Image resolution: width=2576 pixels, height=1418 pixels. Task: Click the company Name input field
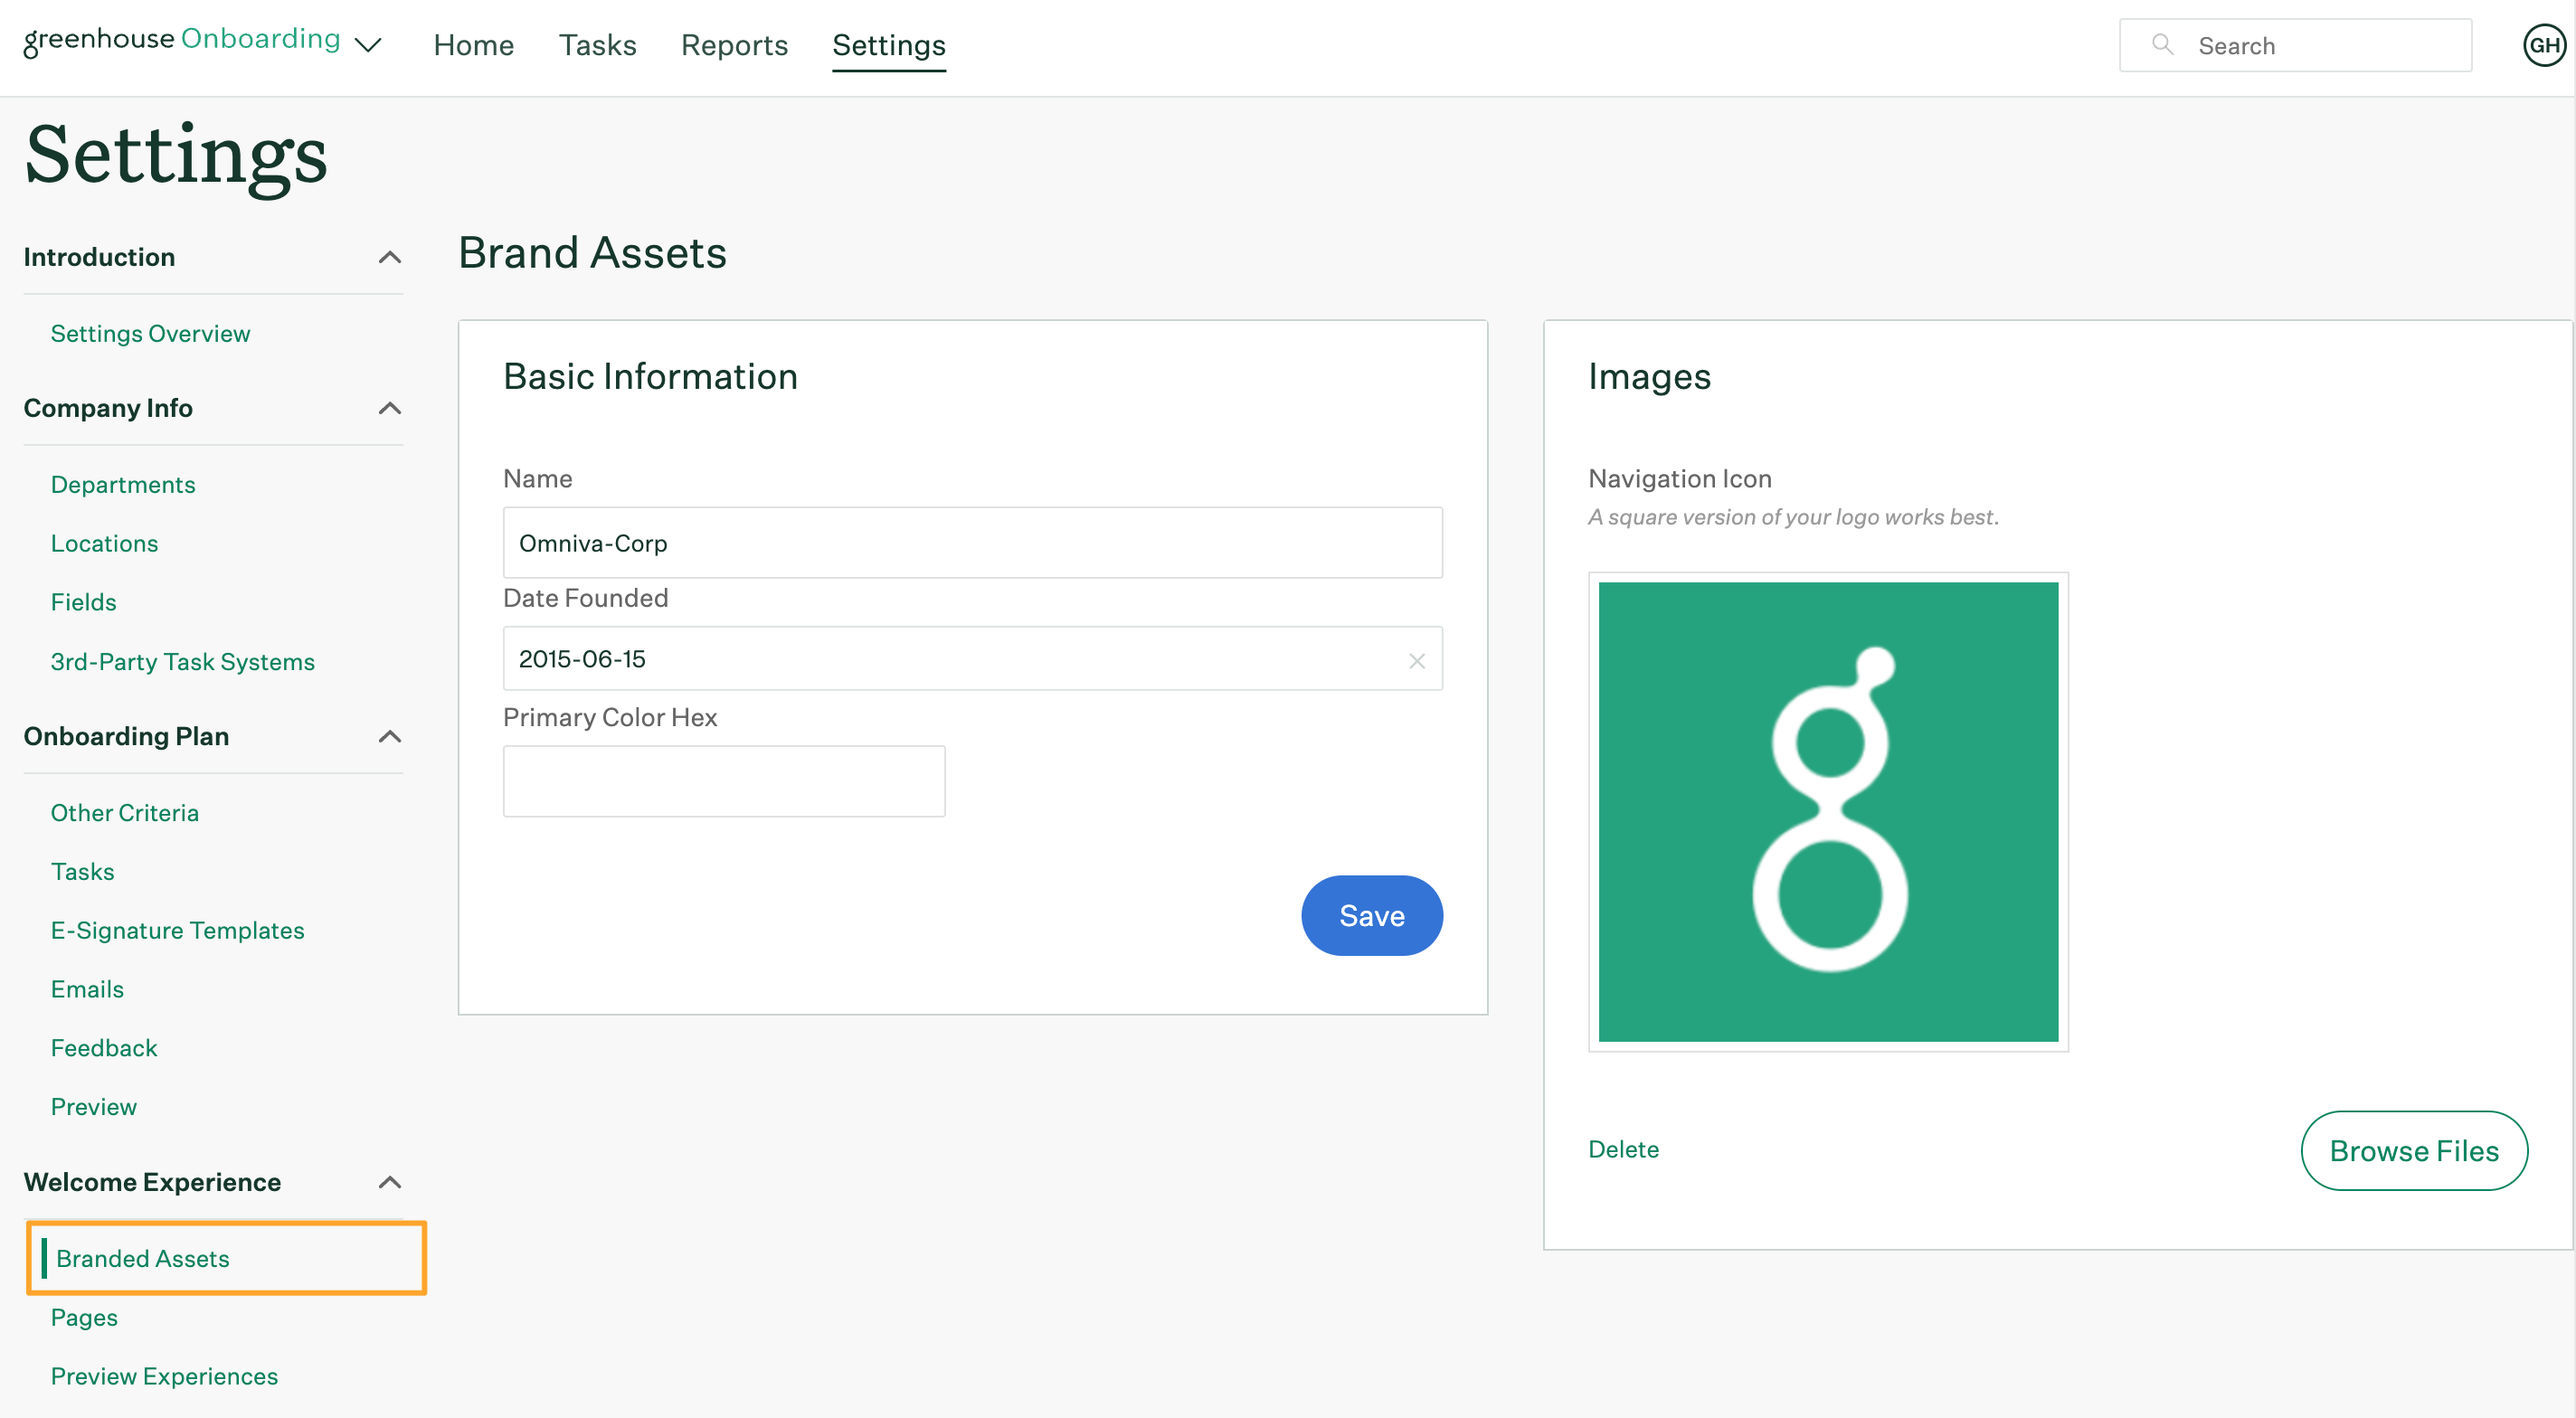(x=972, y=542)
